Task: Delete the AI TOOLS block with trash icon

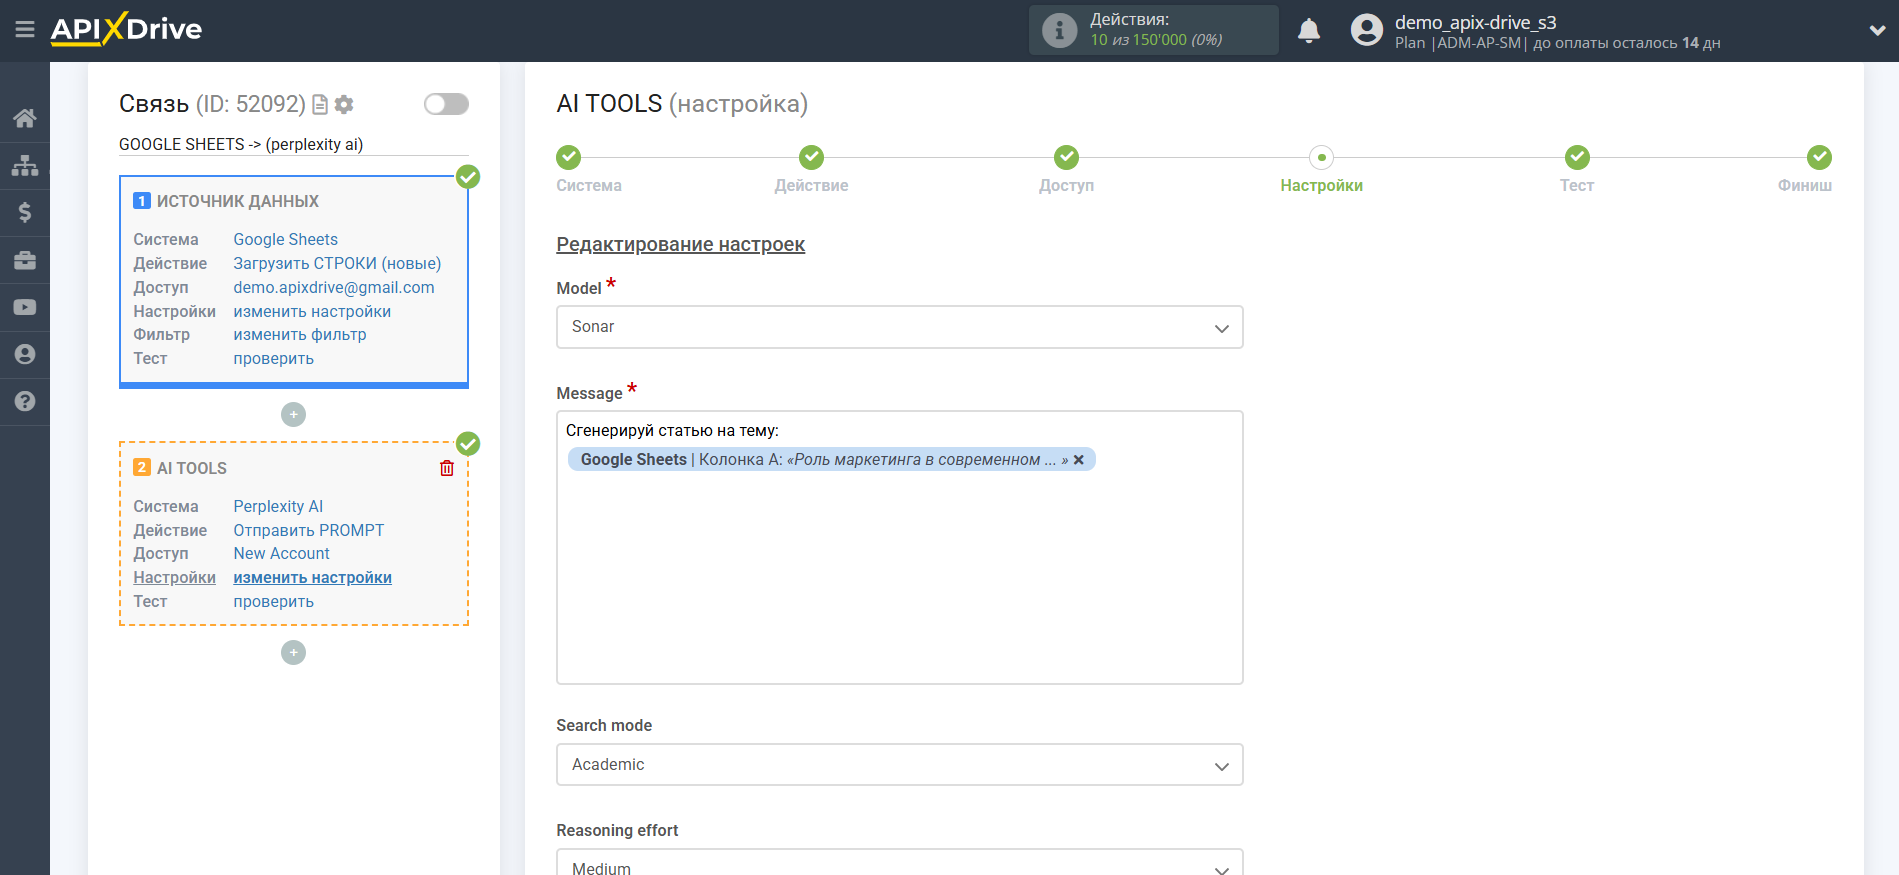Action: coord(447,468)
